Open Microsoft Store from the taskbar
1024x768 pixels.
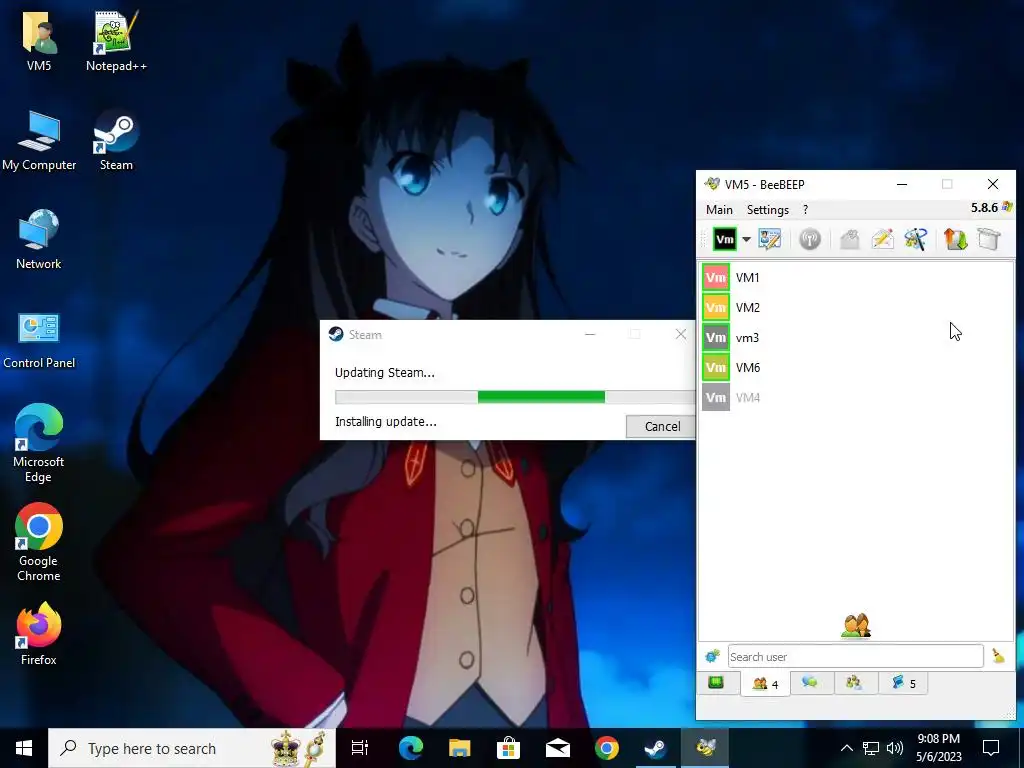click(x=509, y=748)
